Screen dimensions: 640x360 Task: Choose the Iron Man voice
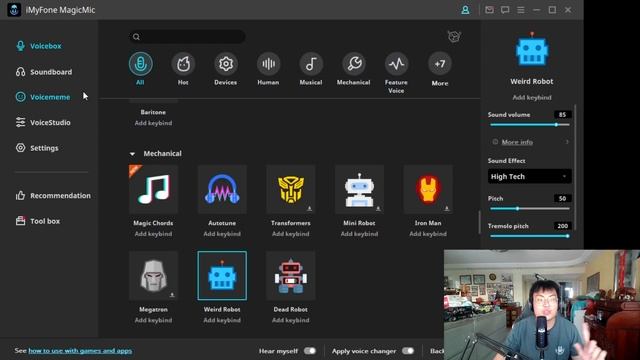[x=428, y=189]
